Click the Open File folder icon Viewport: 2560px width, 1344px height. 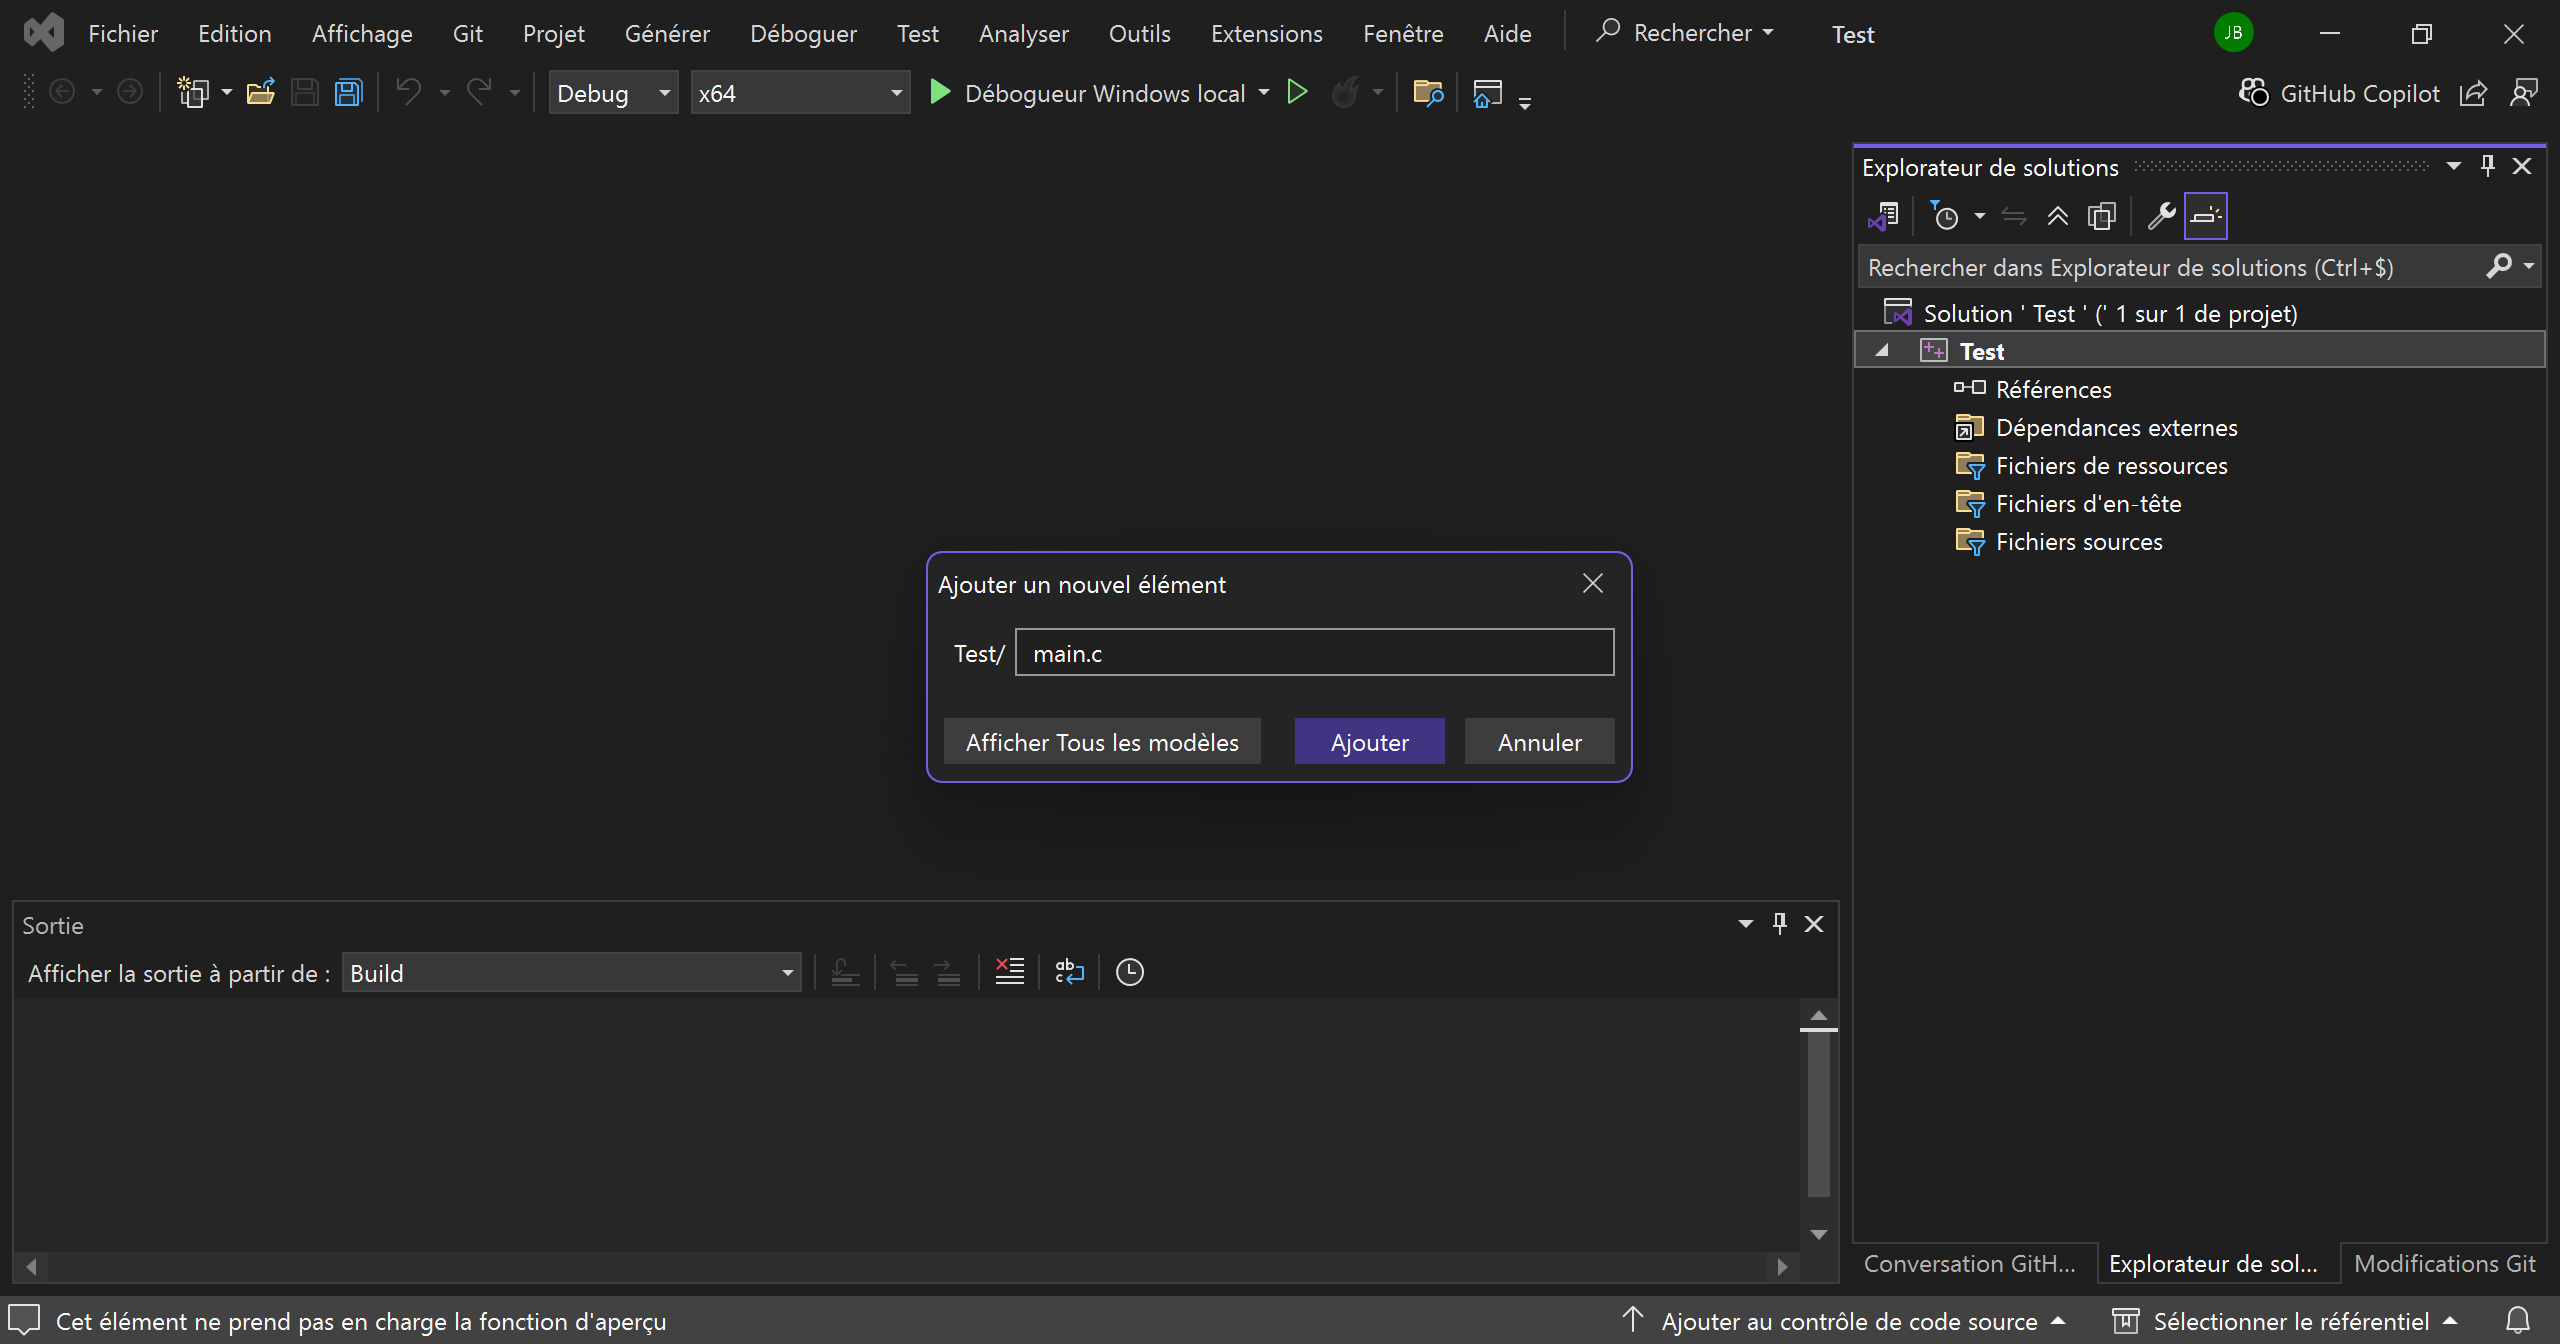tap(261, 93)
